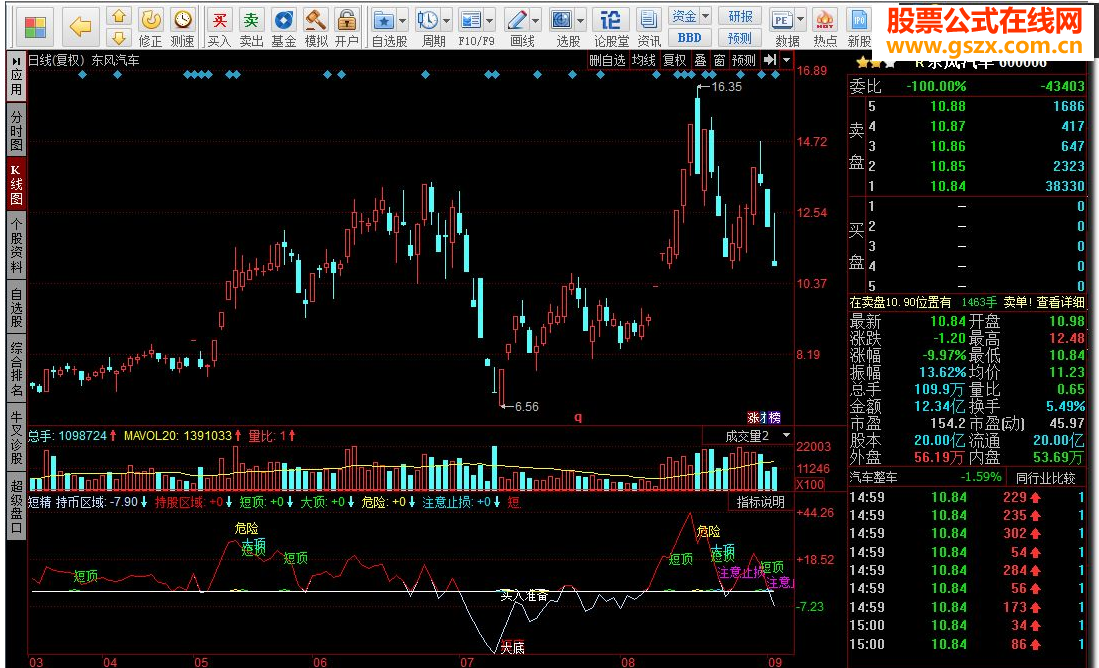Viewport: 1099px width, 668px height.
Task: Open the 基金 fund icon
Action: point(284,20)
